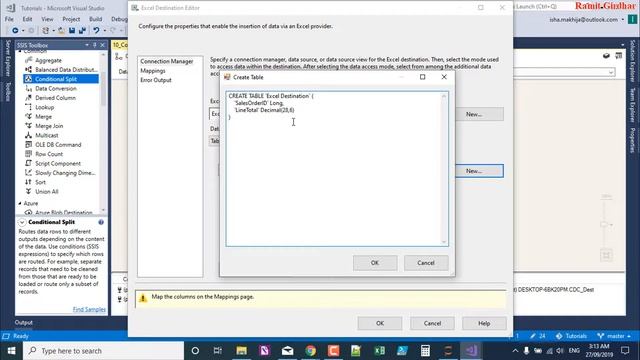This screenshot has width=640, height=360.
Task: Click inside the CREATE TABLE SQL text area
Action: click(x=333, y=169)
